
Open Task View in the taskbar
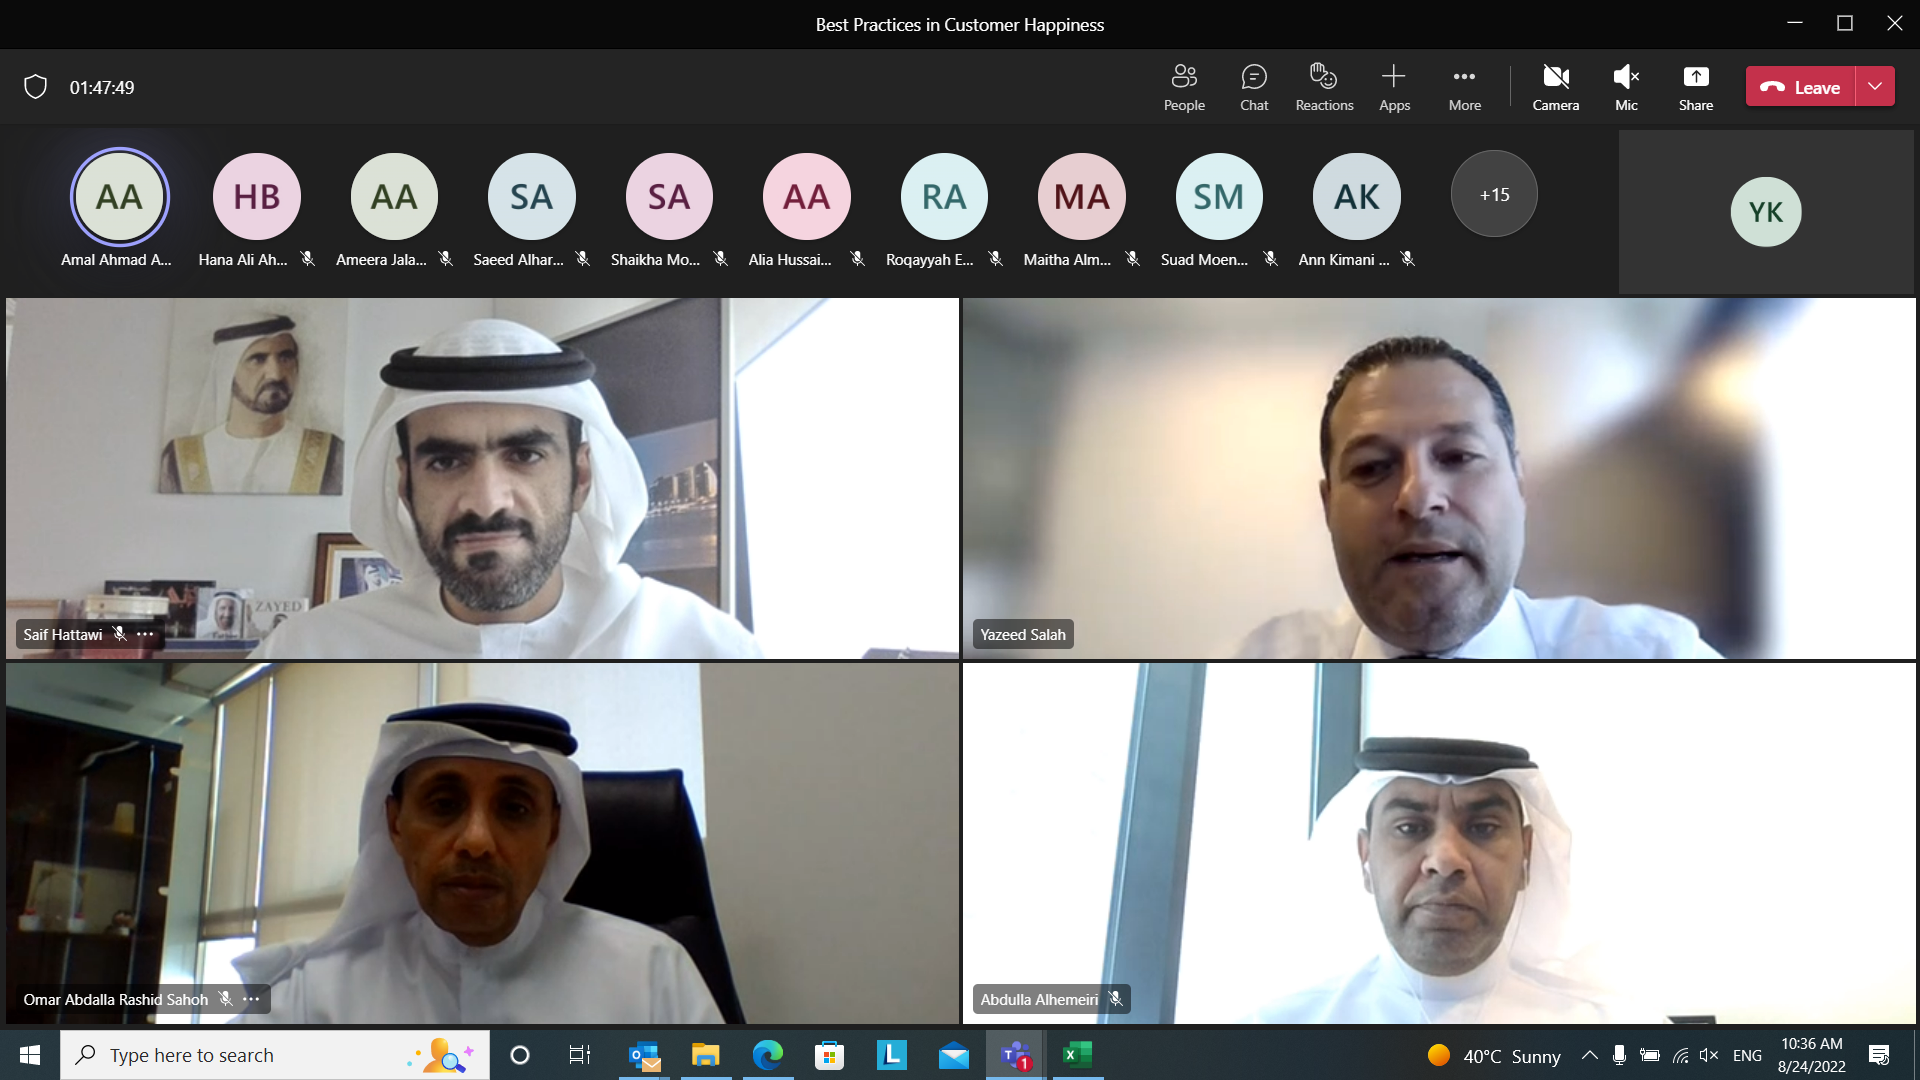pyautogui.click(x=579, y=1055)
